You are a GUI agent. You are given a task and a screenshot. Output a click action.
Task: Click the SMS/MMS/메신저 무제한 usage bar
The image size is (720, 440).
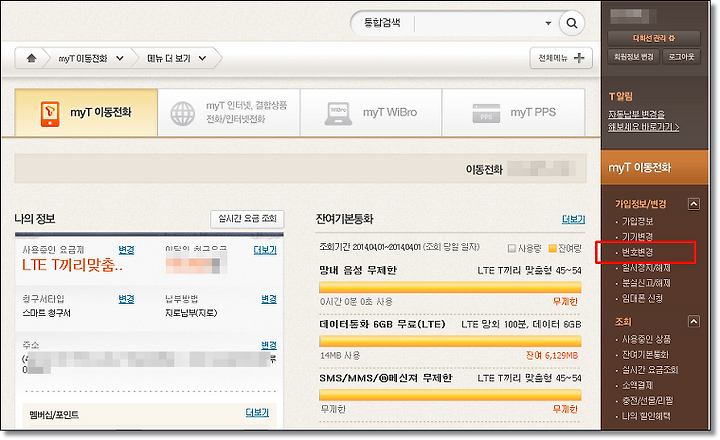450,395
